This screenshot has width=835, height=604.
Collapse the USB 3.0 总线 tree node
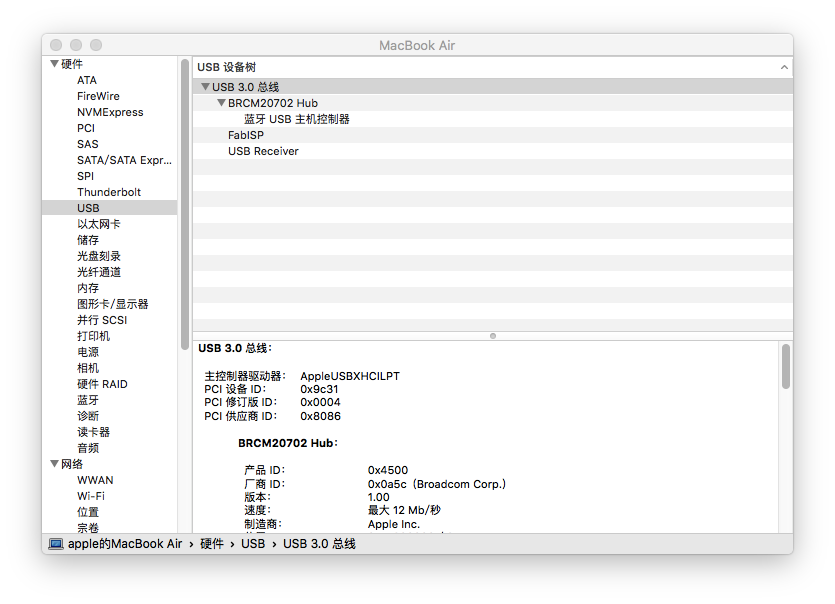205,87
